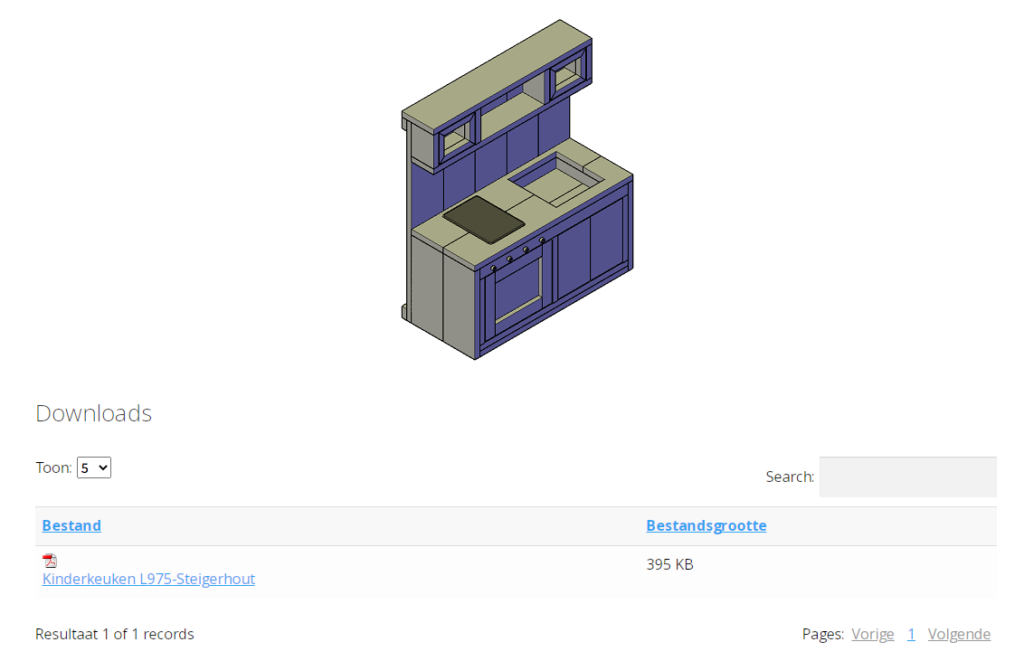
Task: Click the black hob in the kitchen drawing
Action: (484, 220)
